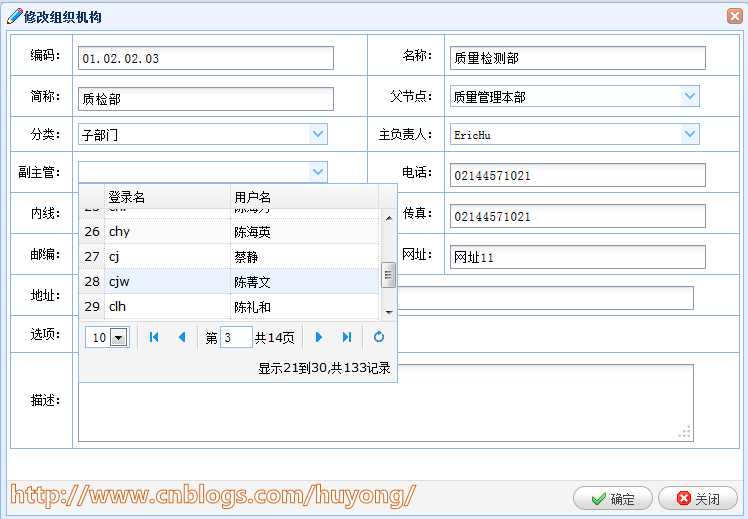Refresh the user list grid
Viewport: 748px width, 519px height.
(x=379, y=337)
